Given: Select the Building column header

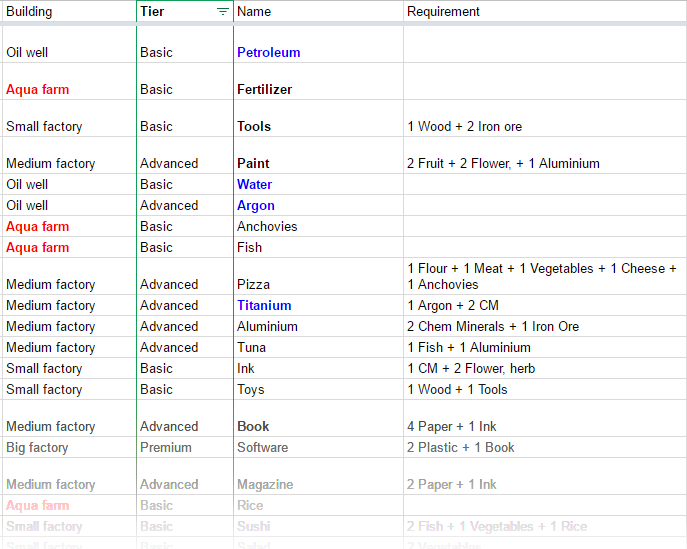Looking at the screenshot, I should coord(68,12).
